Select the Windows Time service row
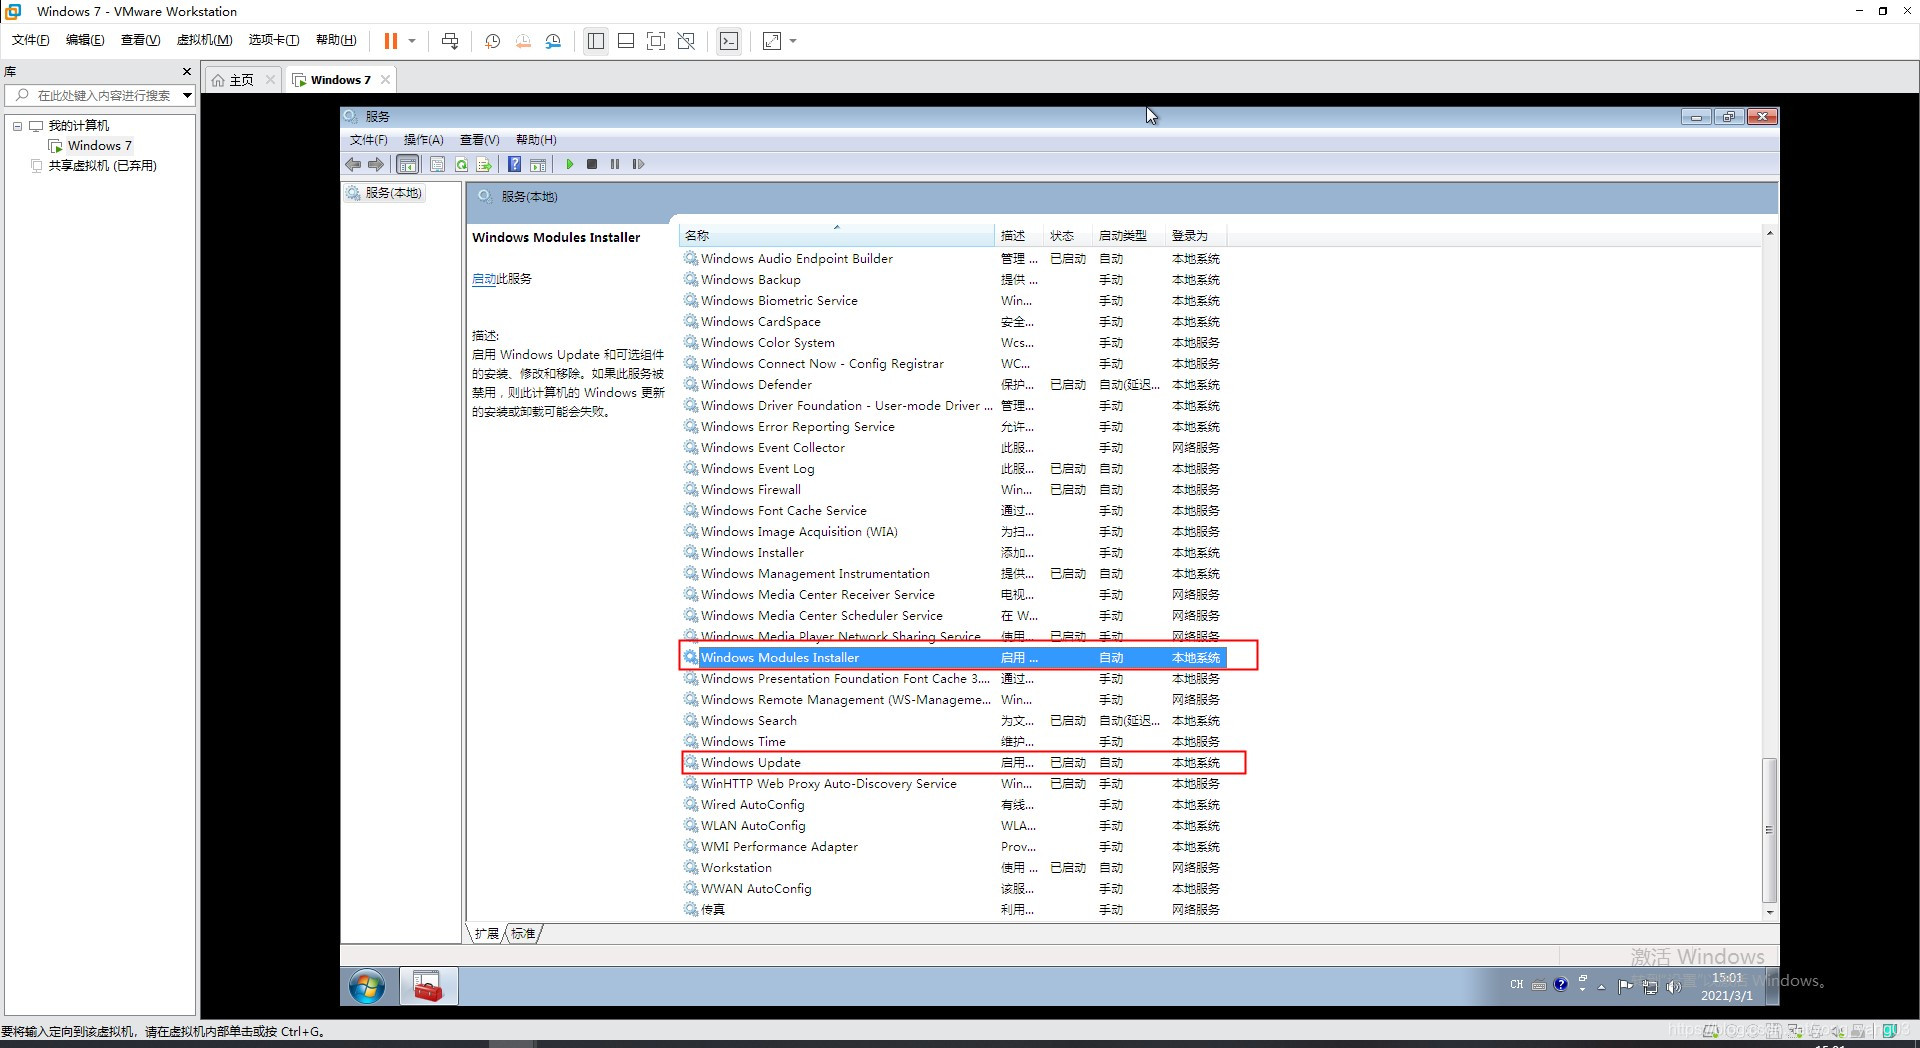The width and height of the screenshot is (1920, 1048). [x=954, y=742]
